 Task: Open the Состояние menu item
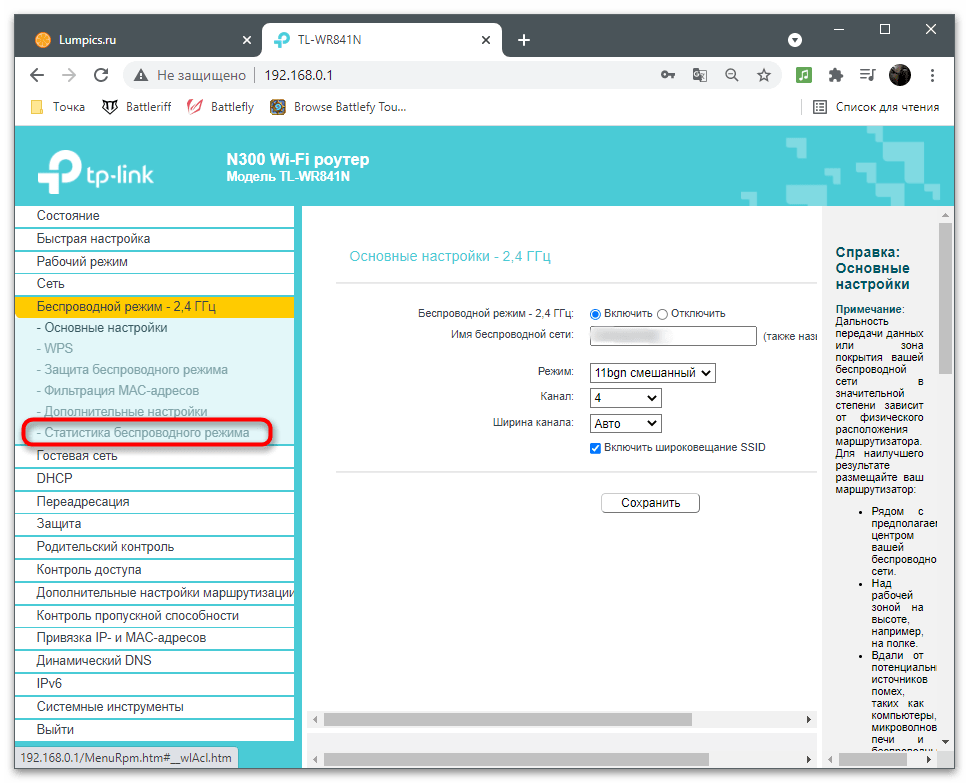(x=154, y=216)
